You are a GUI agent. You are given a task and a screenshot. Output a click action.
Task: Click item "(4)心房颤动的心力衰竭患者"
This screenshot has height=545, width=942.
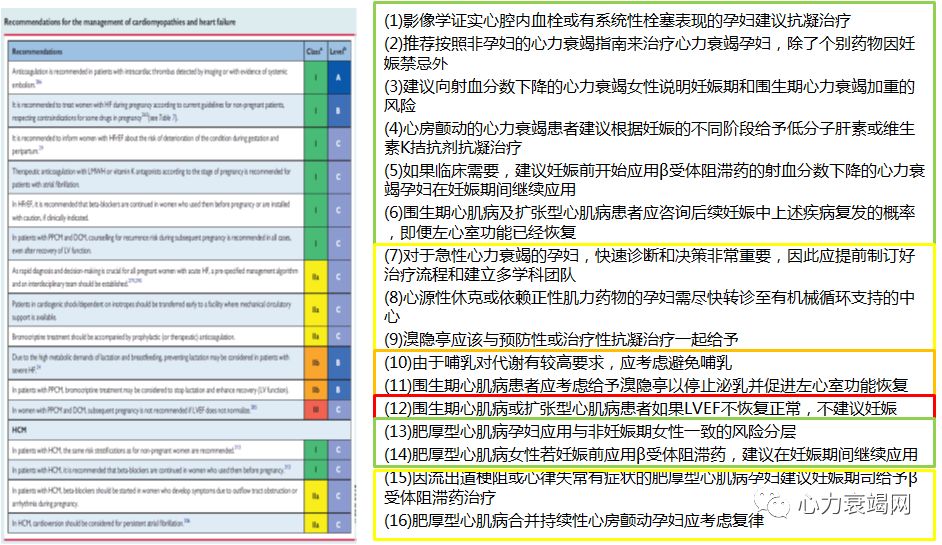point(650,138)
